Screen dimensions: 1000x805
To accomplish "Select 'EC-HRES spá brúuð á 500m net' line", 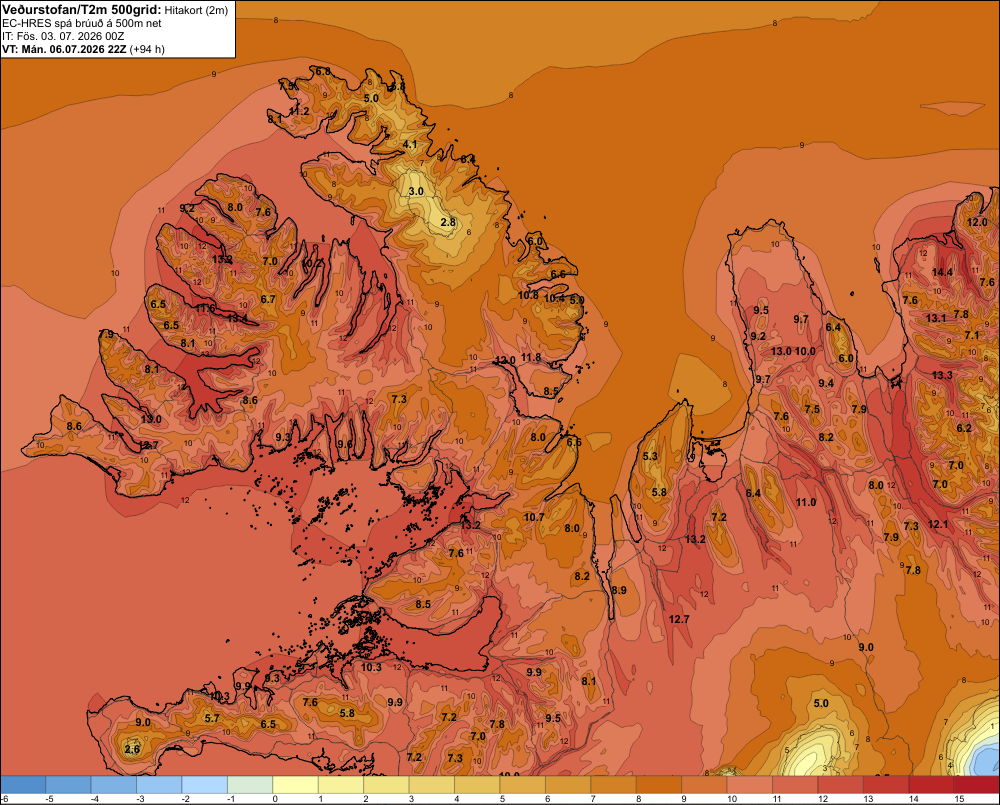I will click(82, 23).
